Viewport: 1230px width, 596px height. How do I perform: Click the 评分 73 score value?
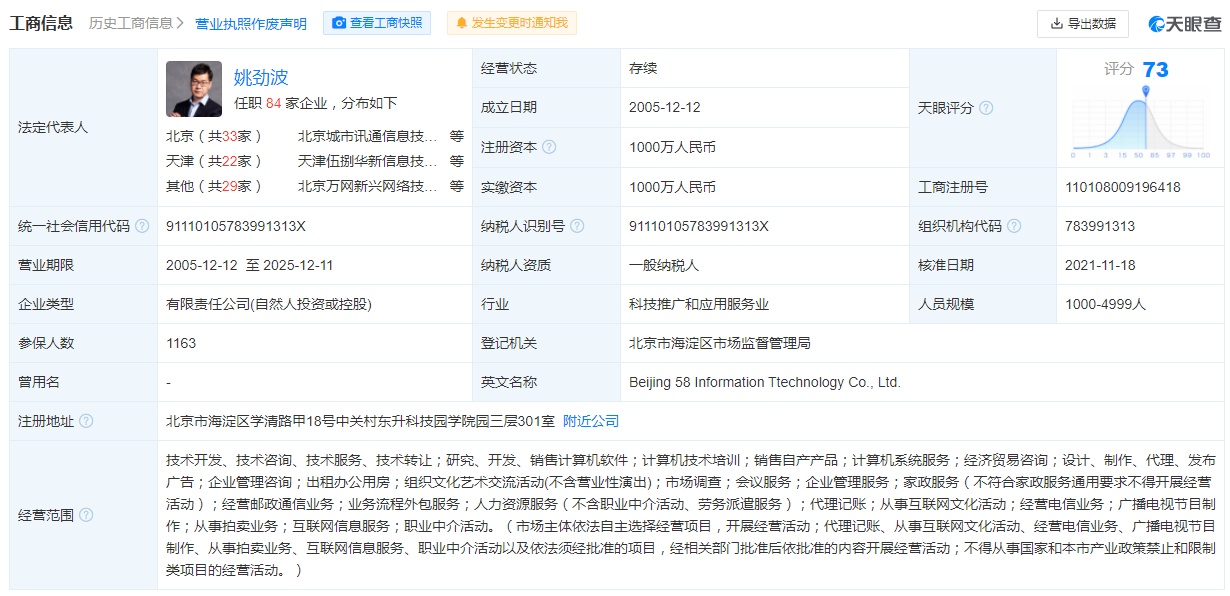[x=1155, y=69]
